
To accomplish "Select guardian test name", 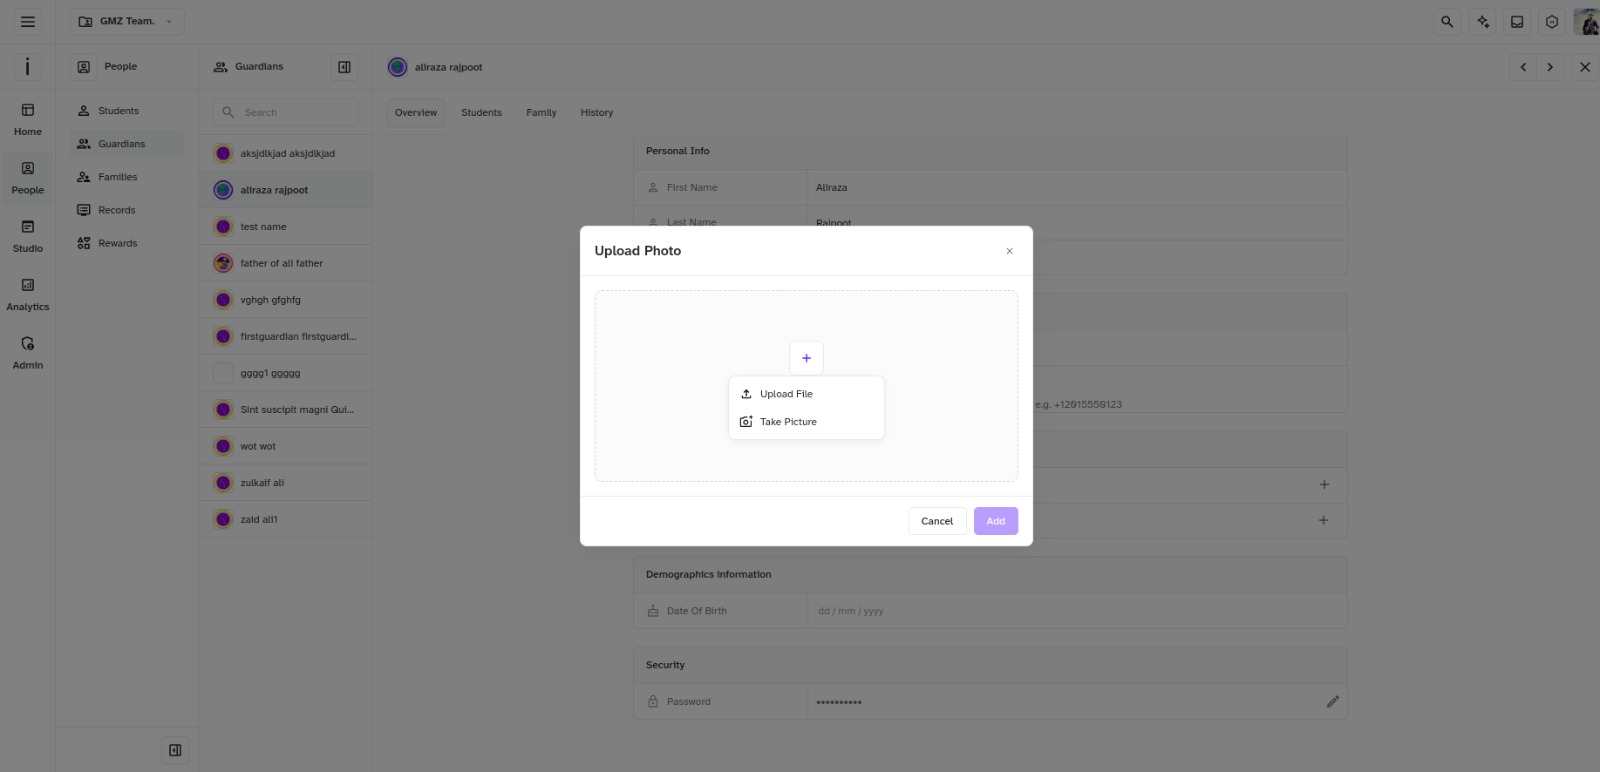I will click(x=285, y=227).
